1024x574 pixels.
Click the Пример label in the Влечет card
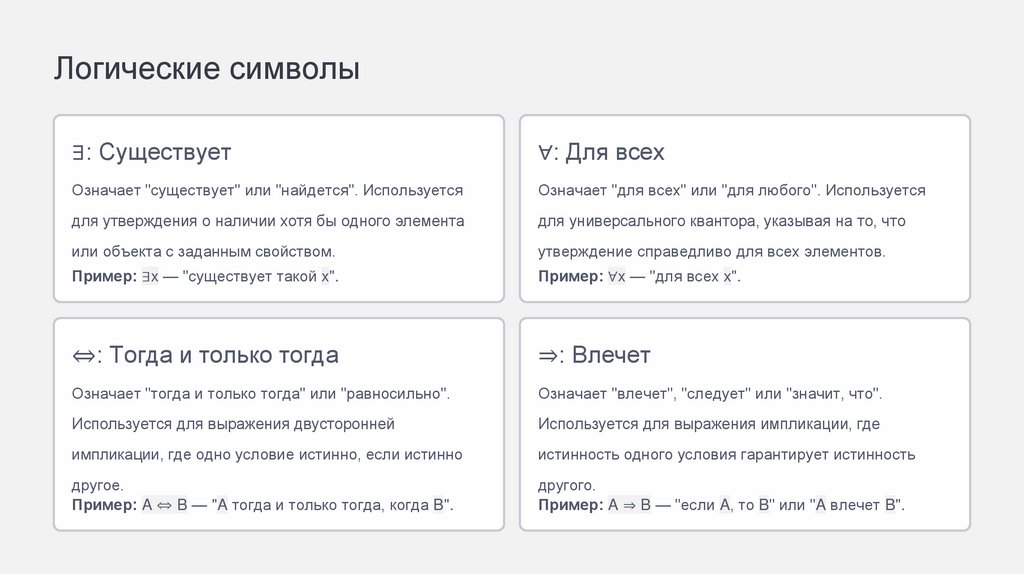571,505
